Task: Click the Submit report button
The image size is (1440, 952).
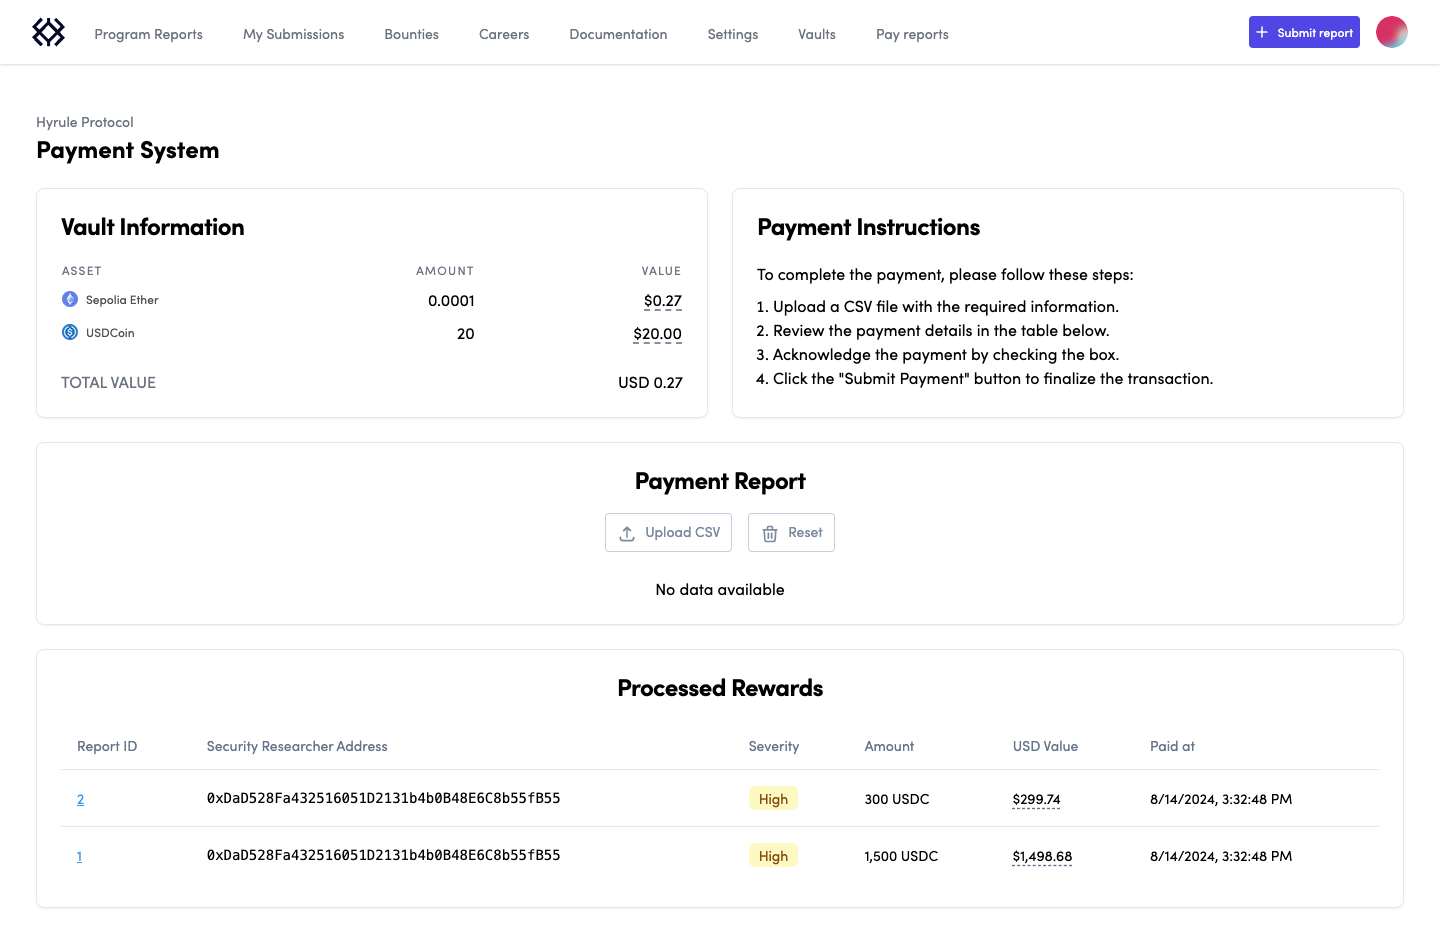Action: pos(1304,32)
